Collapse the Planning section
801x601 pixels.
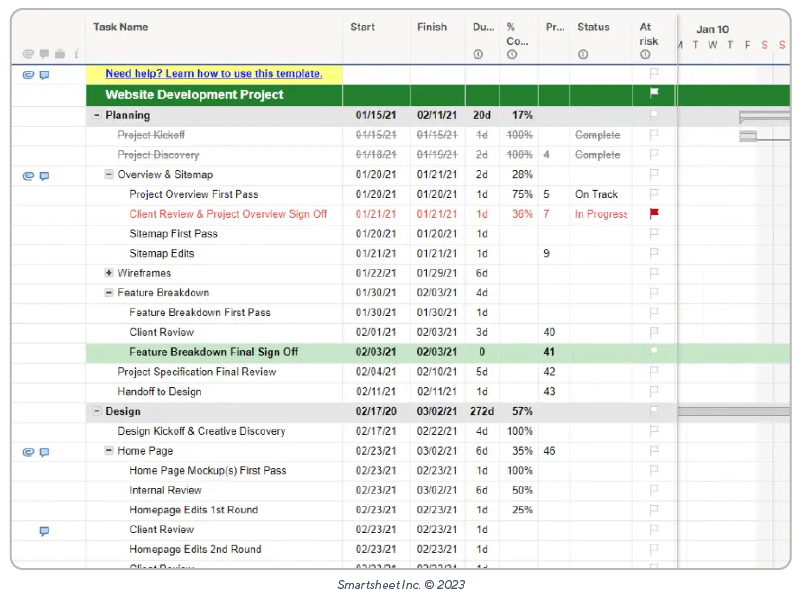(x=97, y=116)
